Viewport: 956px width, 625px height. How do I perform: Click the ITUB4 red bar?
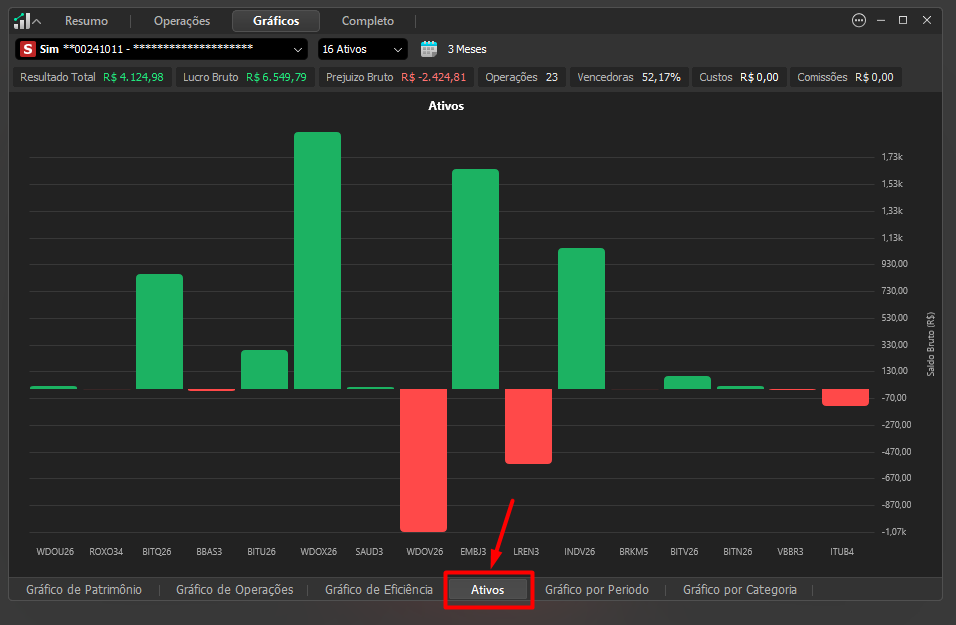click(845, 398)
